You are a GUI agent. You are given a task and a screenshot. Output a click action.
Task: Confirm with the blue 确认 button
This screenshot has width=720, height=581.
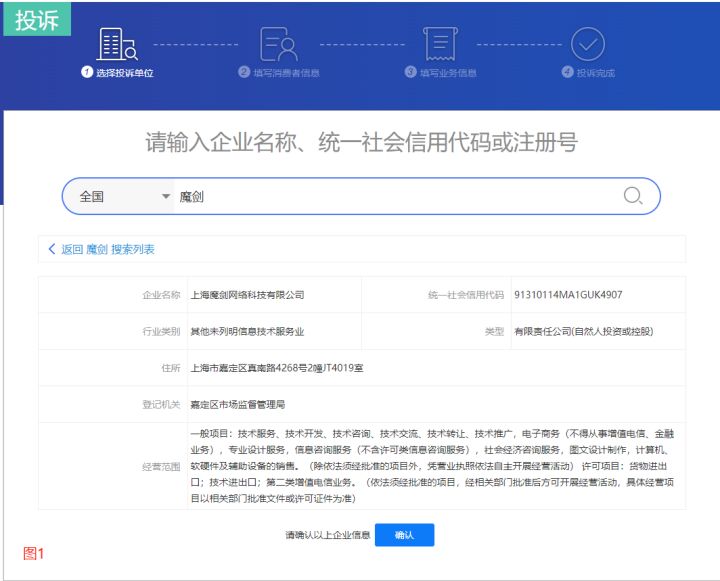(404, 535)
